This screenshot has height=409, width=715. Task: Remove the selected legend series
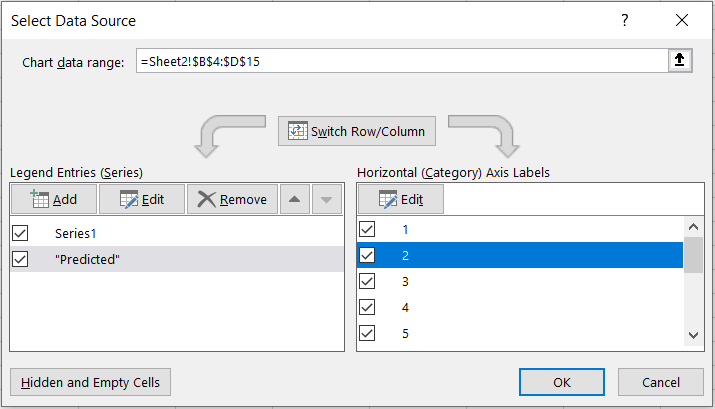pyautogui.click(x=232, y=199)
